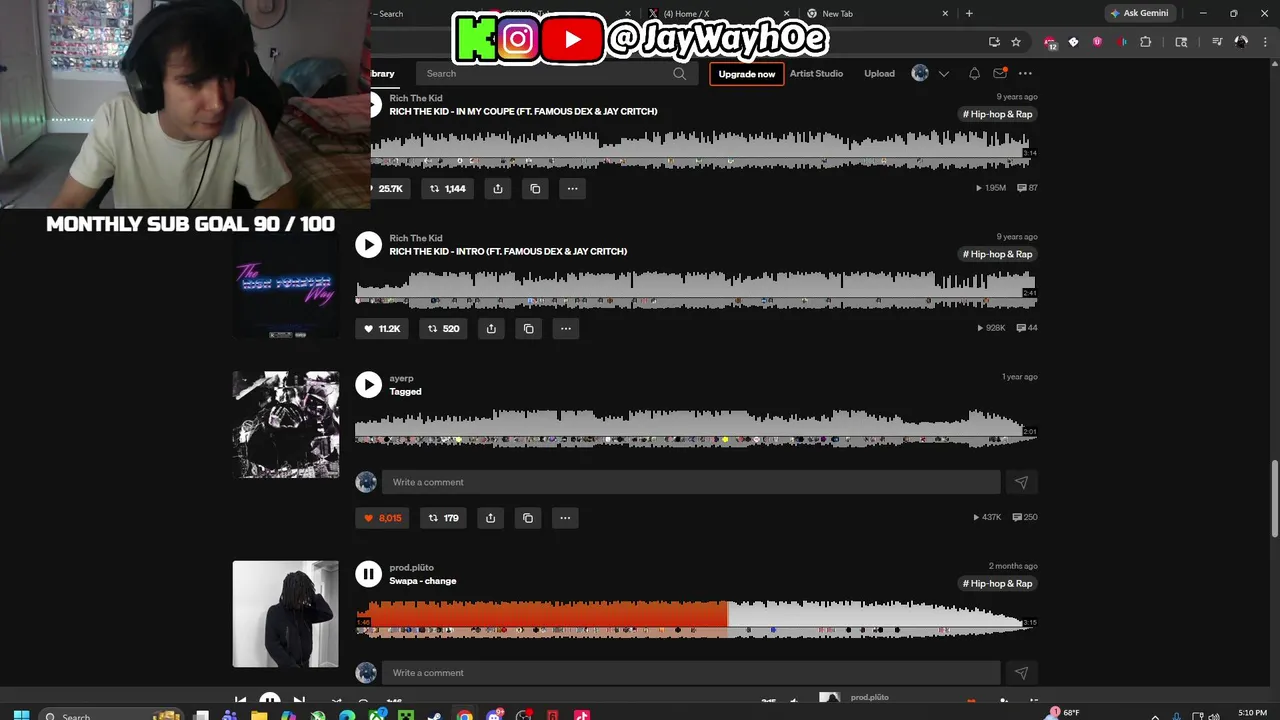Viewport: 1280px width, 720px height.
Task: Toggle like on Intro track (11.2K)
Action: (382, 328)
